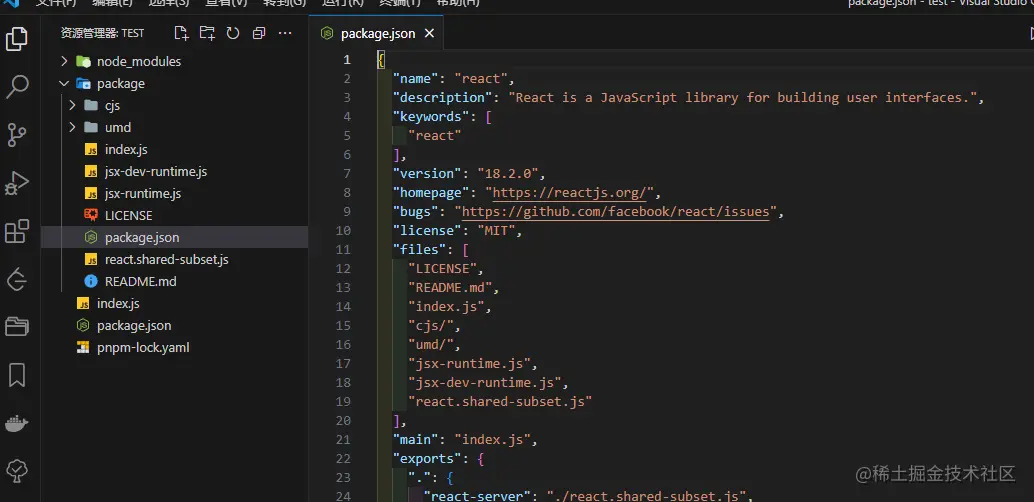Expand the umd folder chevron
The height and width of the screenshot is (502, 1034).
[73, 127]
